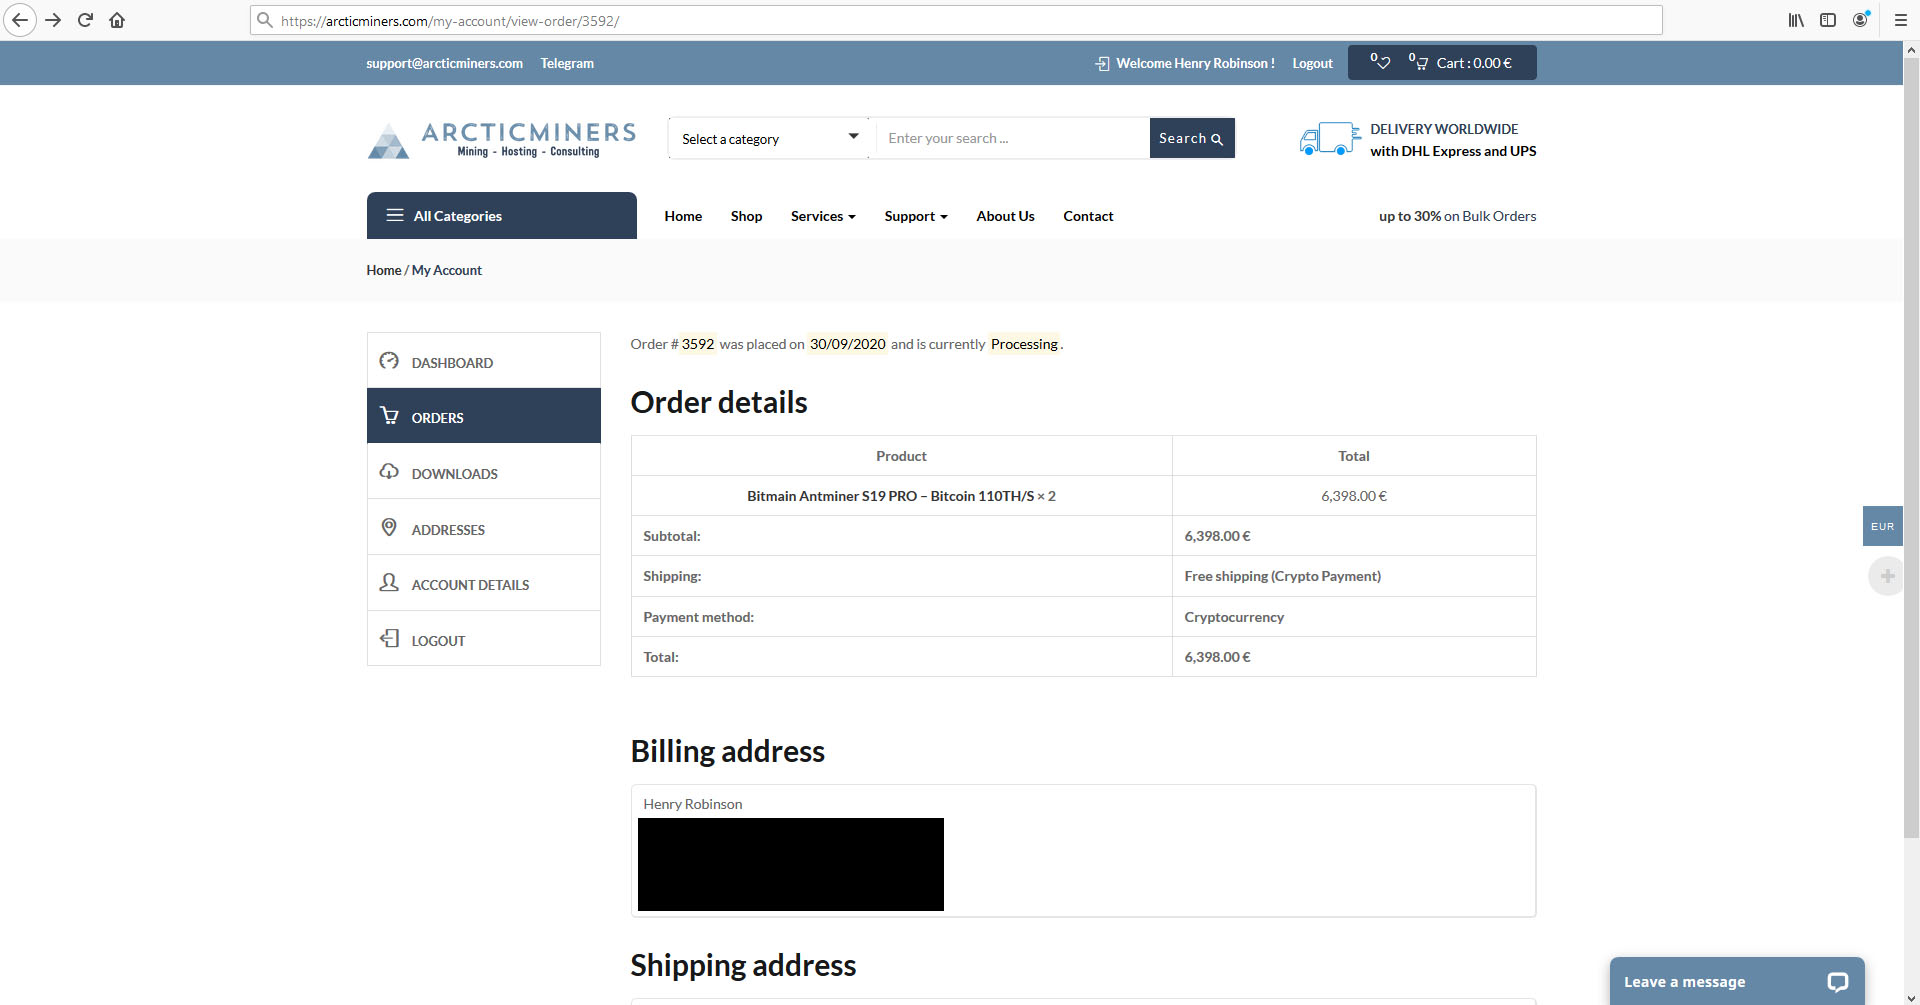Image resolution: width=1920 pixels, height=1005 pixels.
Task: Click the Cart : 0.00 € link
Action: coord(1474,63)
